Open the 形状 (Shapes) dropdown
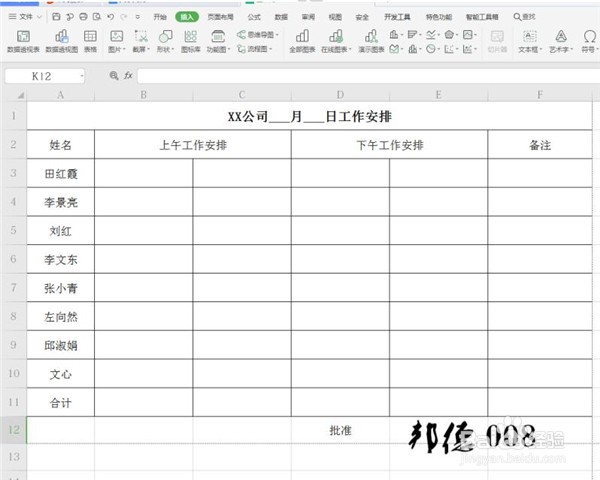This screenshot has height=480, width=600. pos(165,41)
